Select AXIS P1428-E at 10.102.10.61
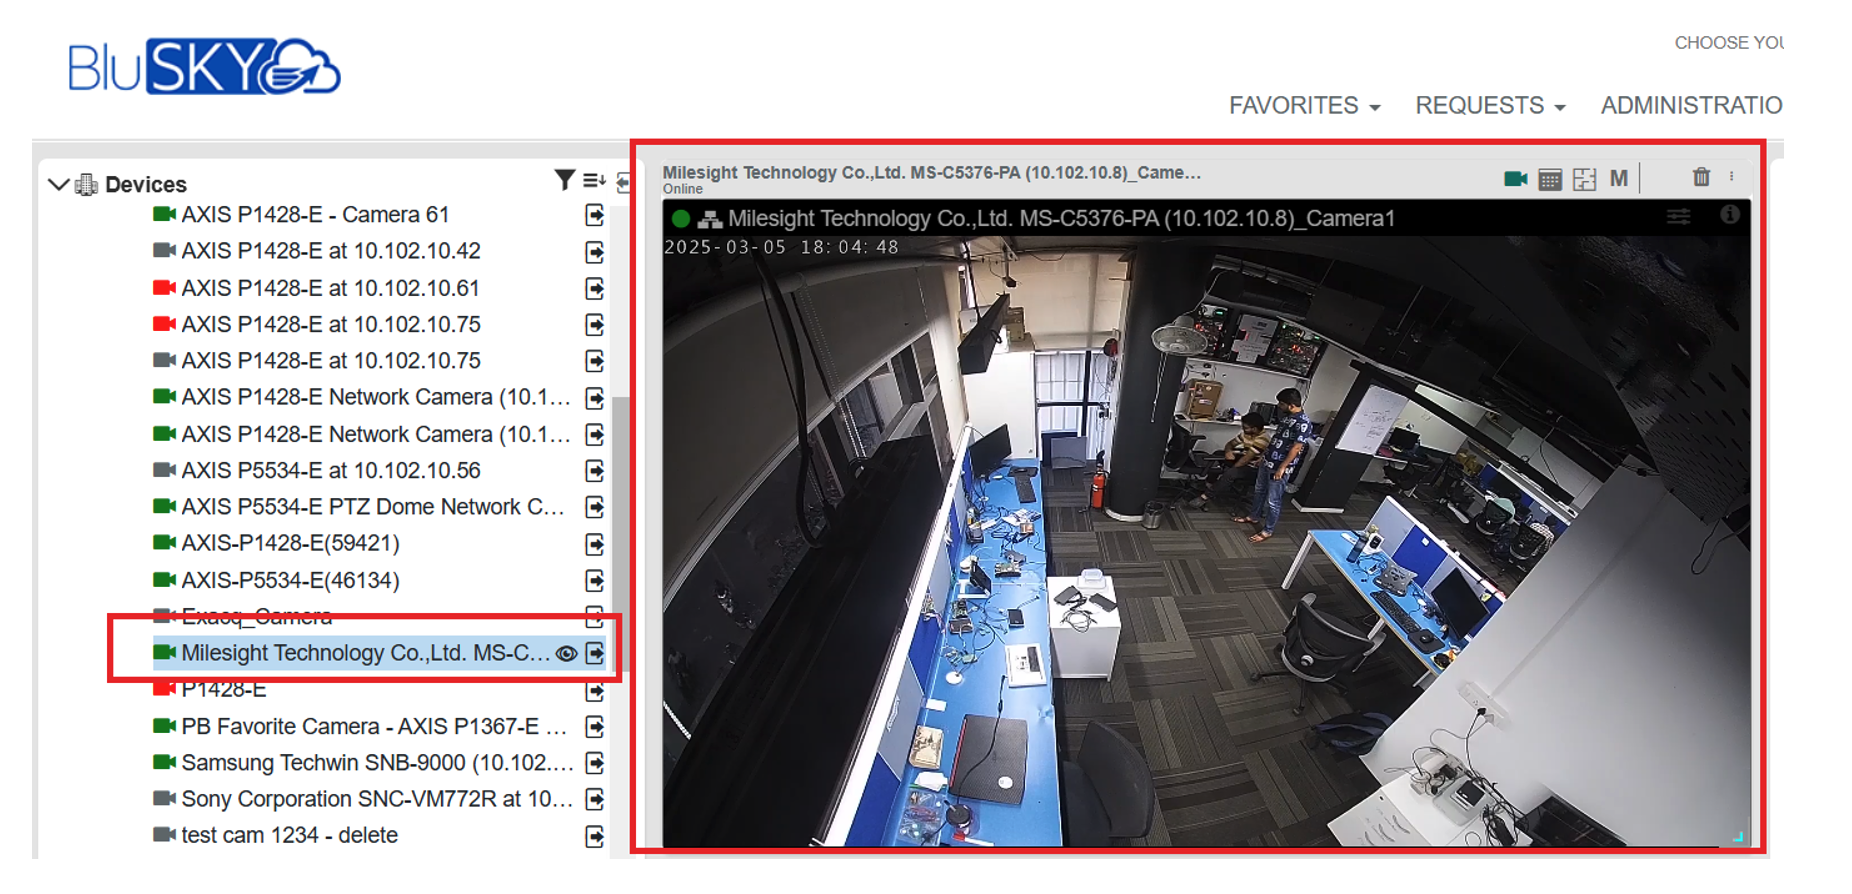 (x=330, y=288)
